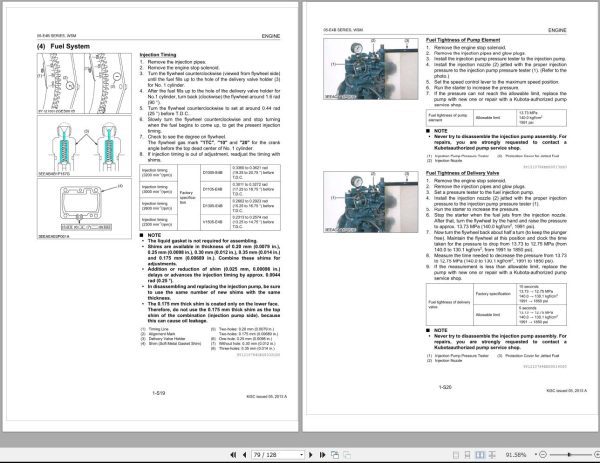Click 'Factory specification' cell in delivery valve table
The height and width of the screenshot is (463, 600).
(x=495, y=294)
